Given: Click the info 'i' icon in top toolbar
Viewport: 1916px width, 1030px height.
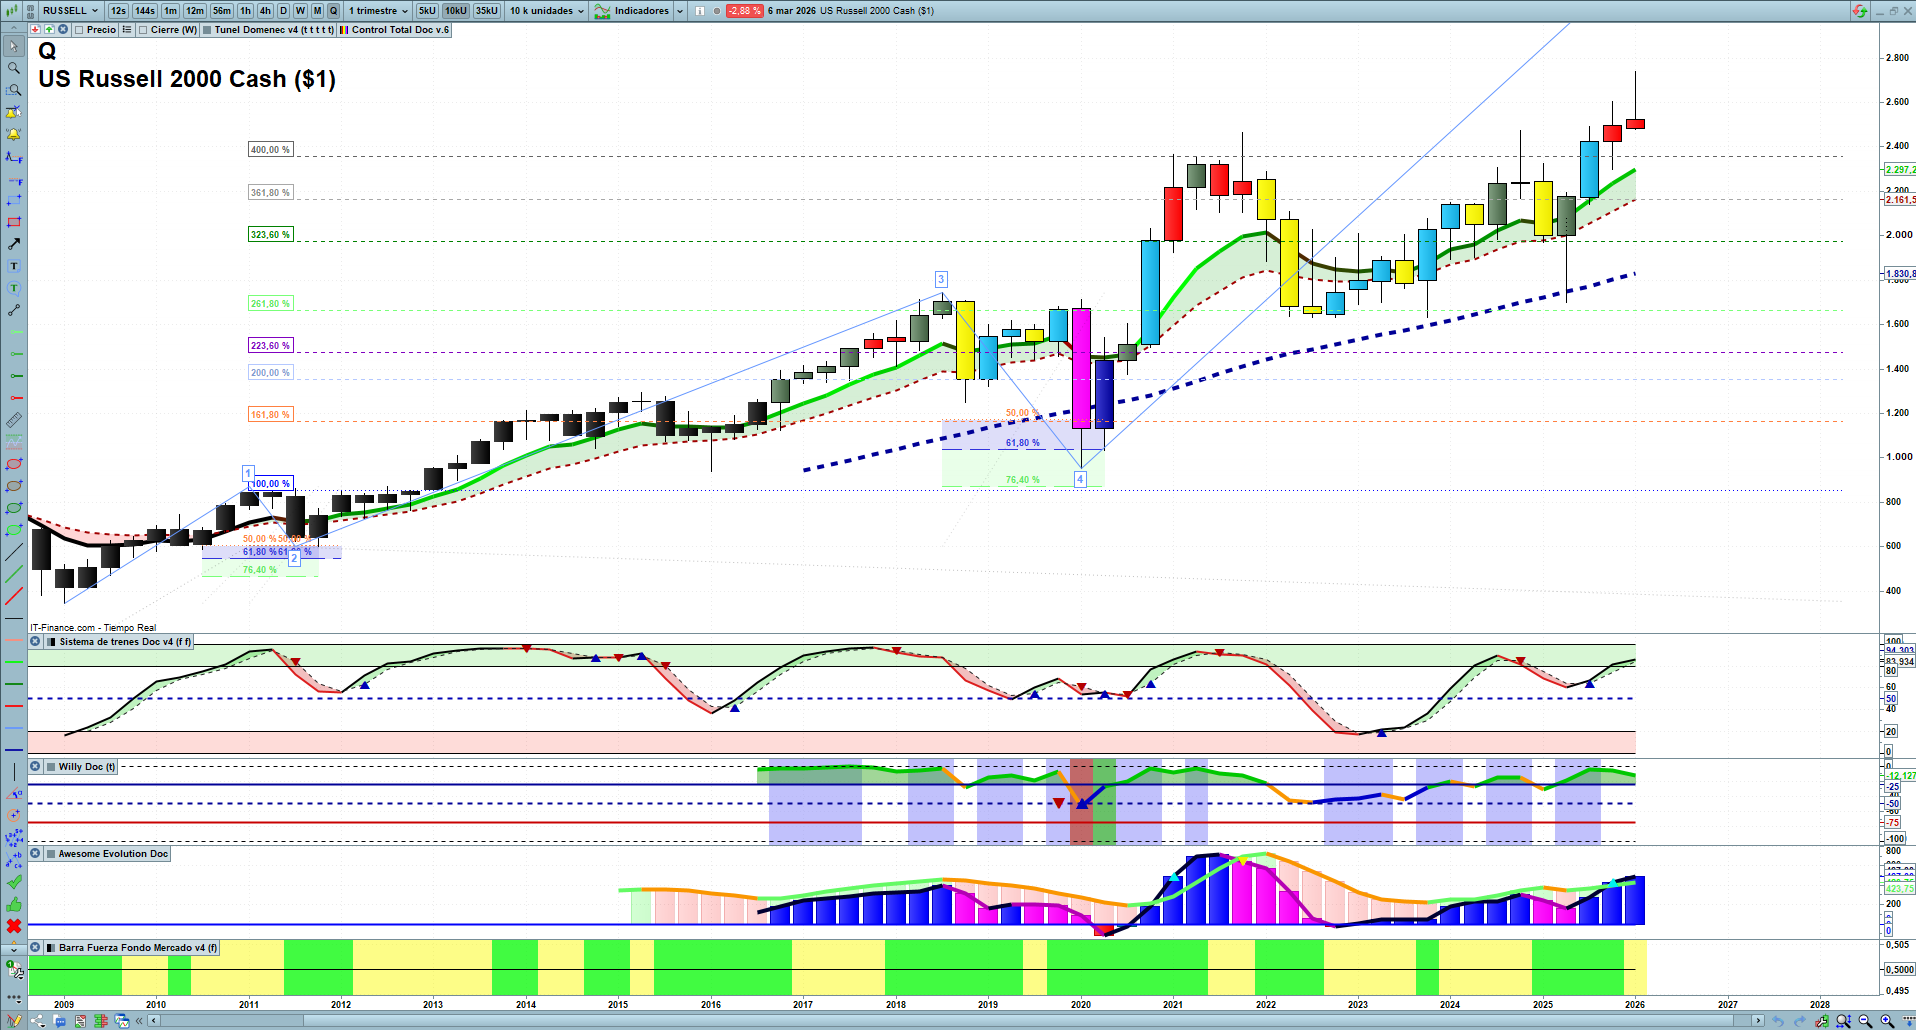Looking at the screenshot, I should pos(700,11).
